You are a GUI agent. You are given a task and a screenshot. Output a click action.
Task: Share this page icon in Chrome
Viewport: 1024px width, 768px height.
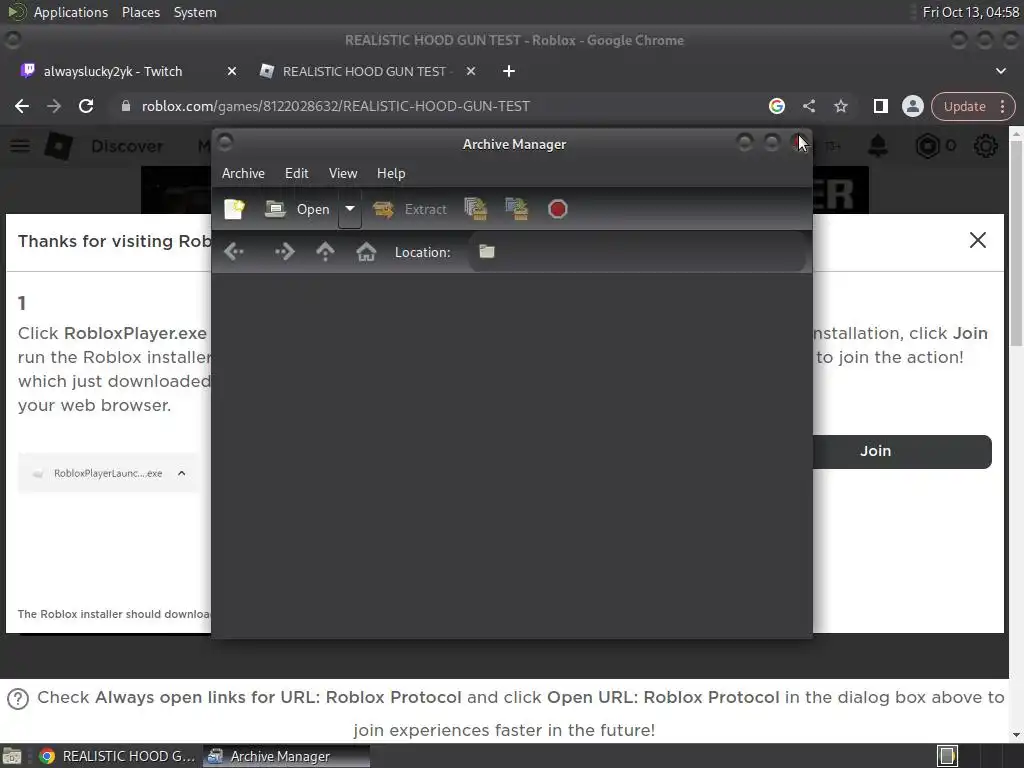808,106
